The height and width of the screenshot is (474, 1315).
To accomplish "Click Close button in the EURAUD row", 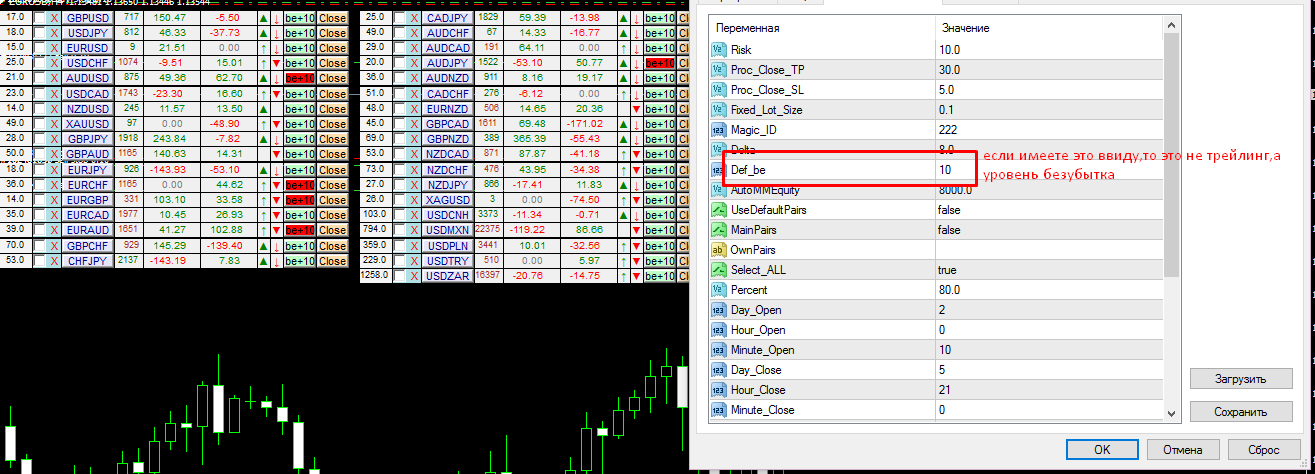I will (x=333, y=228).
